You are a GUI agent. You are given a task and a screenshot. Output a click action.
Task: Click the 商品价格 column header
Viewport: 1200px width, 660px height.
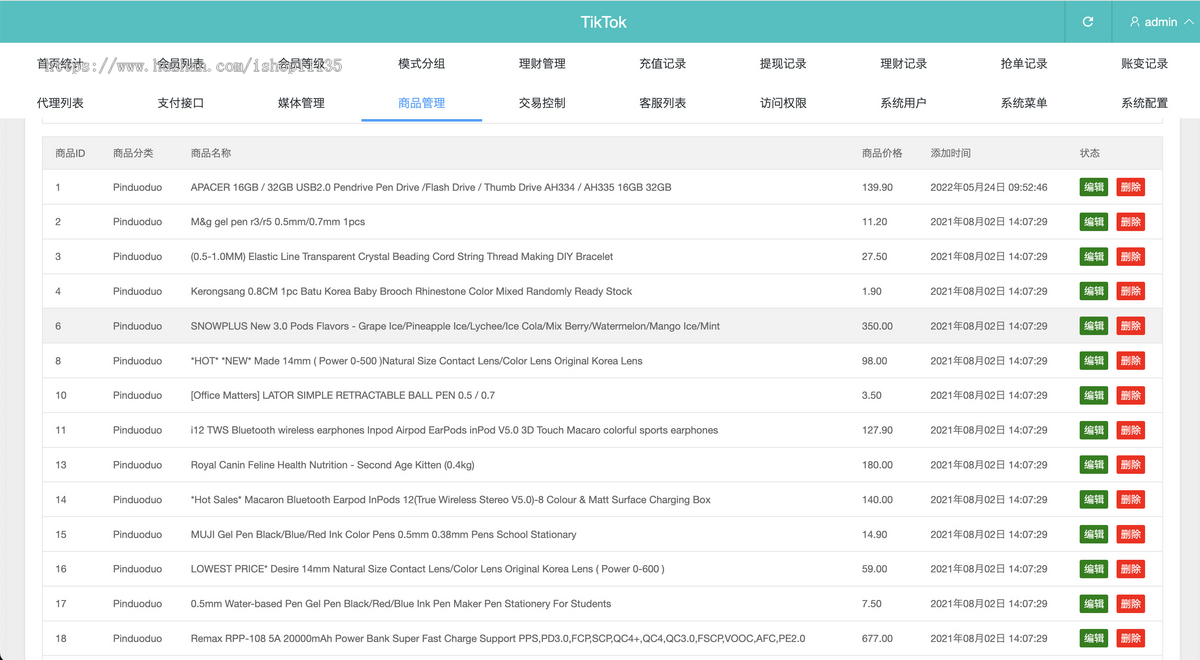point(882,153)
